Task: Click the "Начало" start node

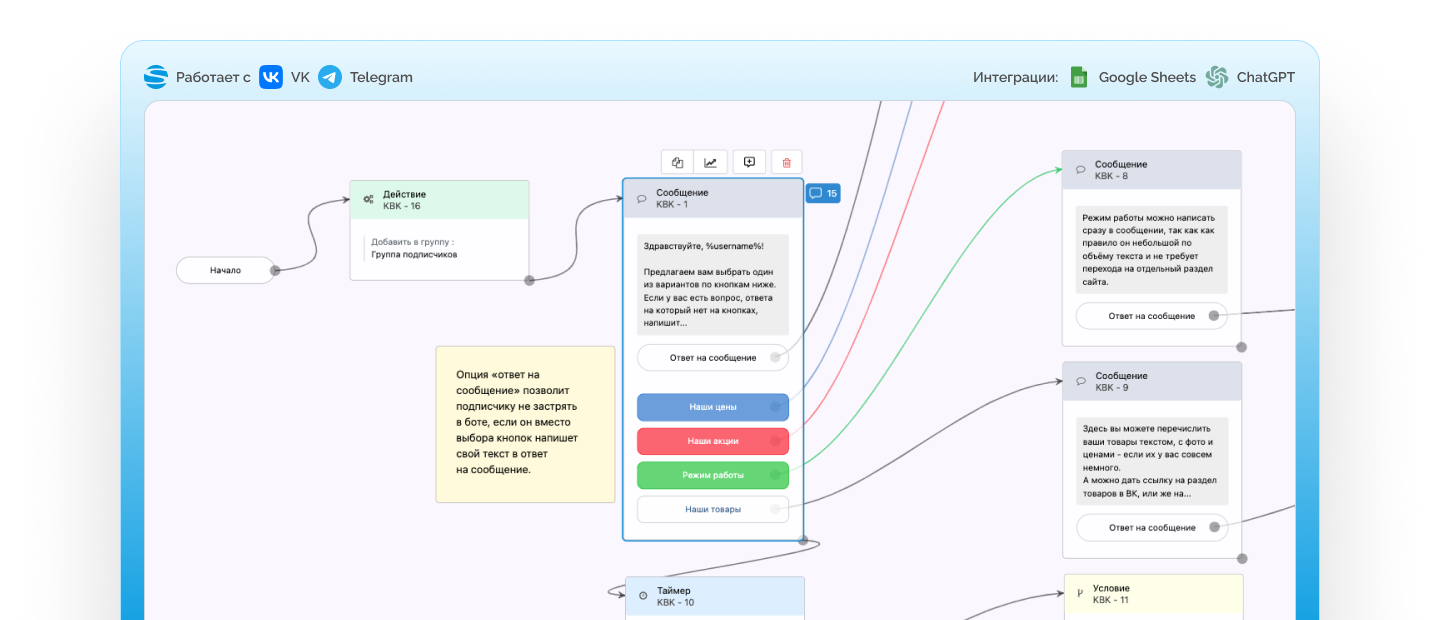Action: [225, 270]
